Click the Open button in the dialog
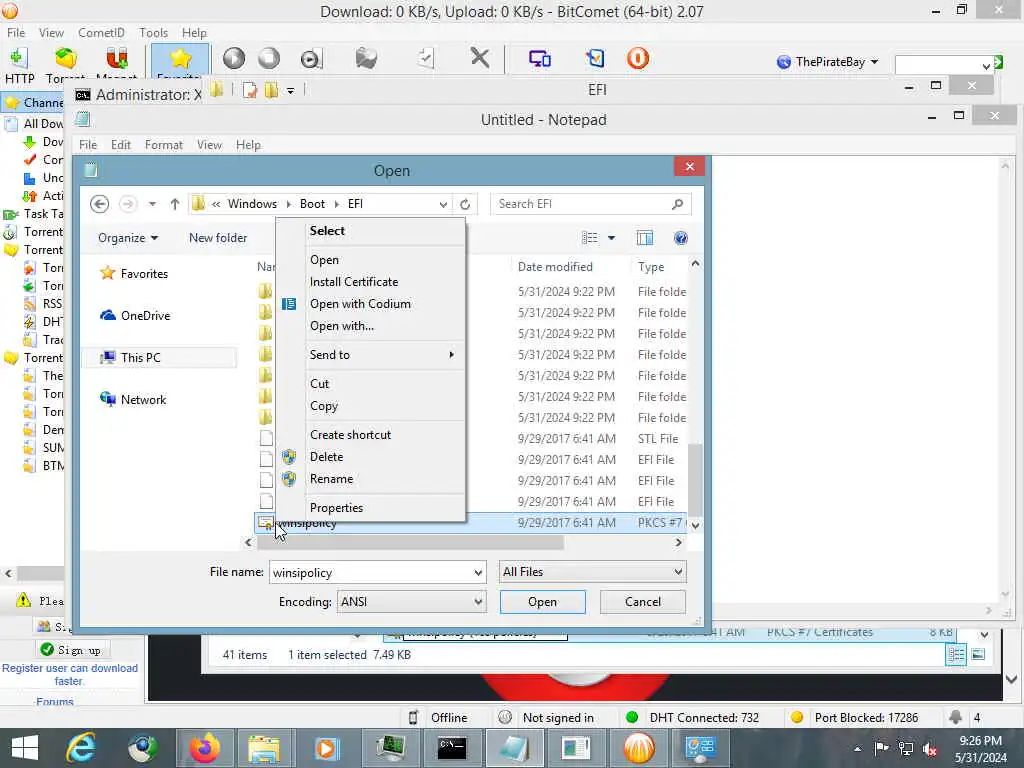1024x768 pixels. coord(543,601)
